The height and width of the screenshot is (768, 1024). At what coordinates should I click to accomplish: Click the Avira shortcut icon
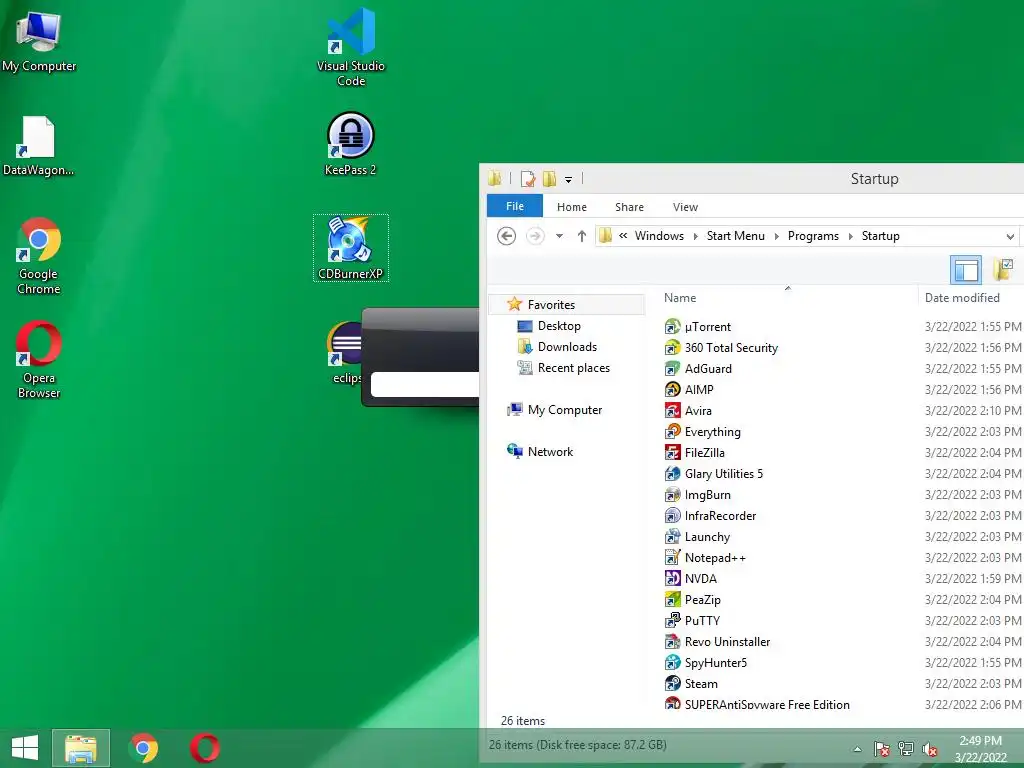click(x=673, y=411)
